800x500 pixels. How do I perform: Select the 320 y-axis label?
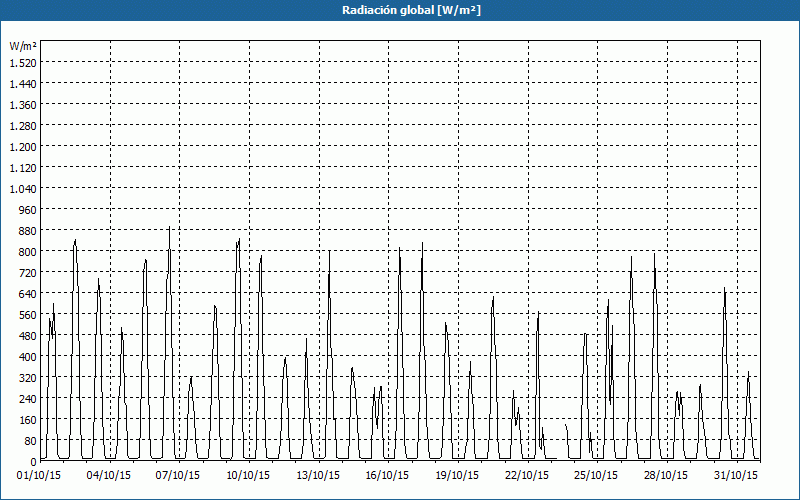click(x=28, y=378)
